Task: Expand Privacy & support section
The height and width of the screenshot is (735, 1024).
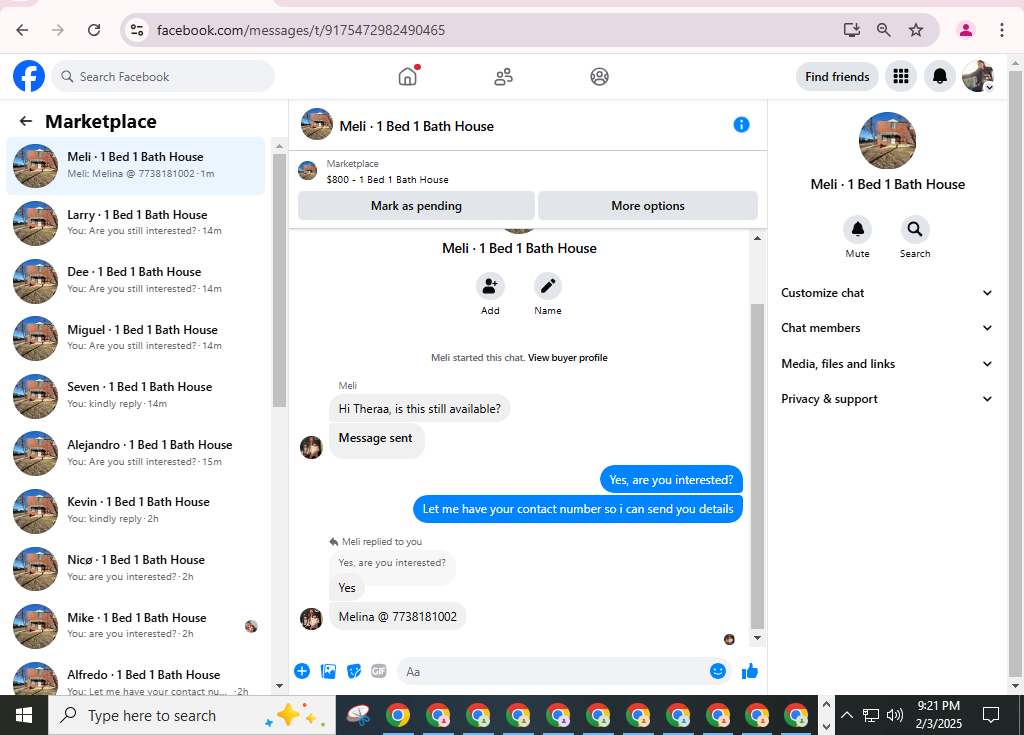Action: 887,399
